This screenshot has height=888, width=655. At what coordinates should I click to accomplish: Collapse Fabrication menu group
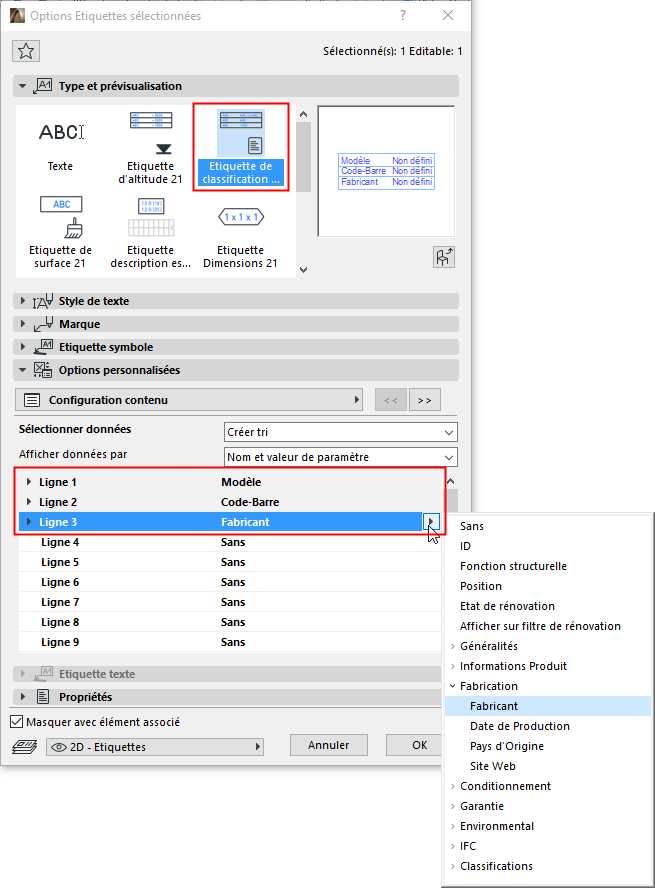point(452,686)
